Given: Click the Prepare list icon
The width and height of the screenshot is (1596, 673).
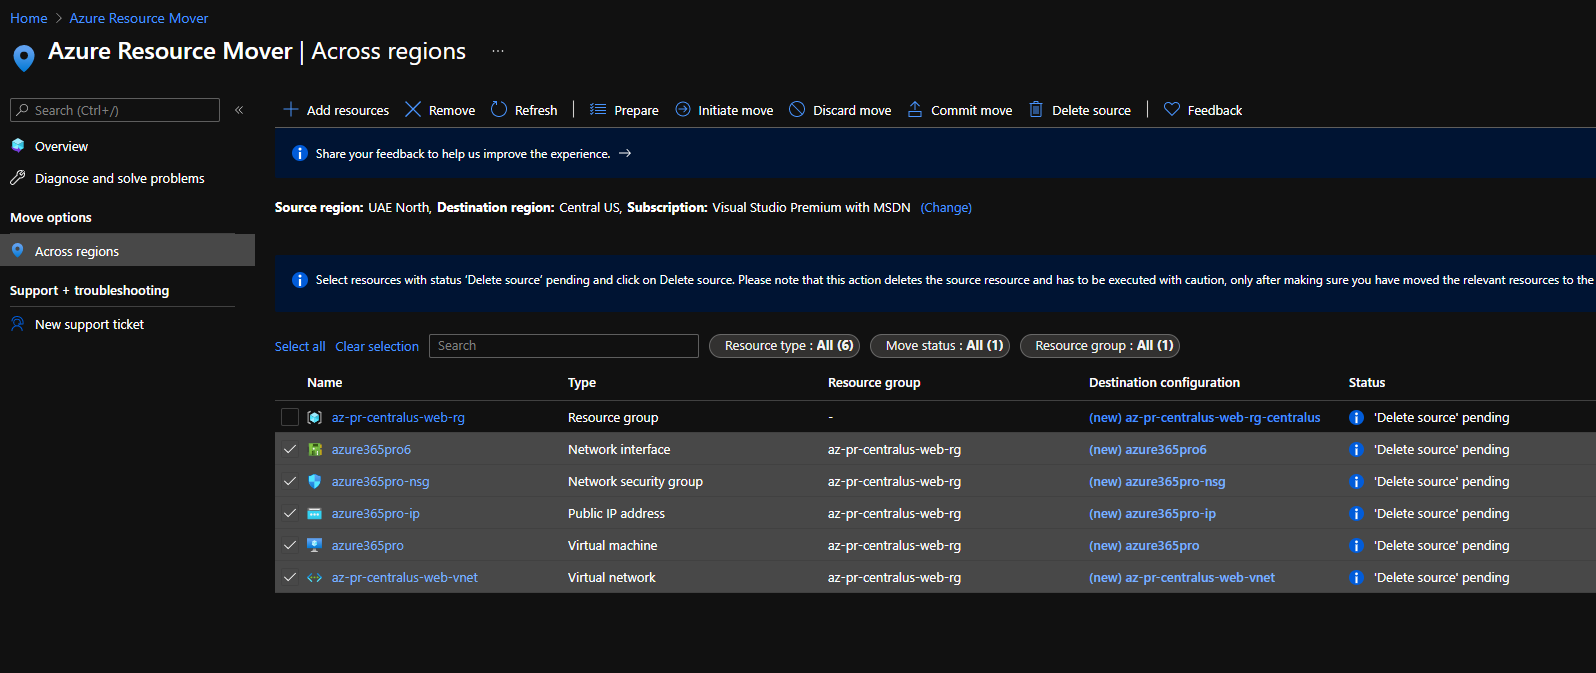Looking at the screenshot, I should pyautogui.click(x=598, y=109).
